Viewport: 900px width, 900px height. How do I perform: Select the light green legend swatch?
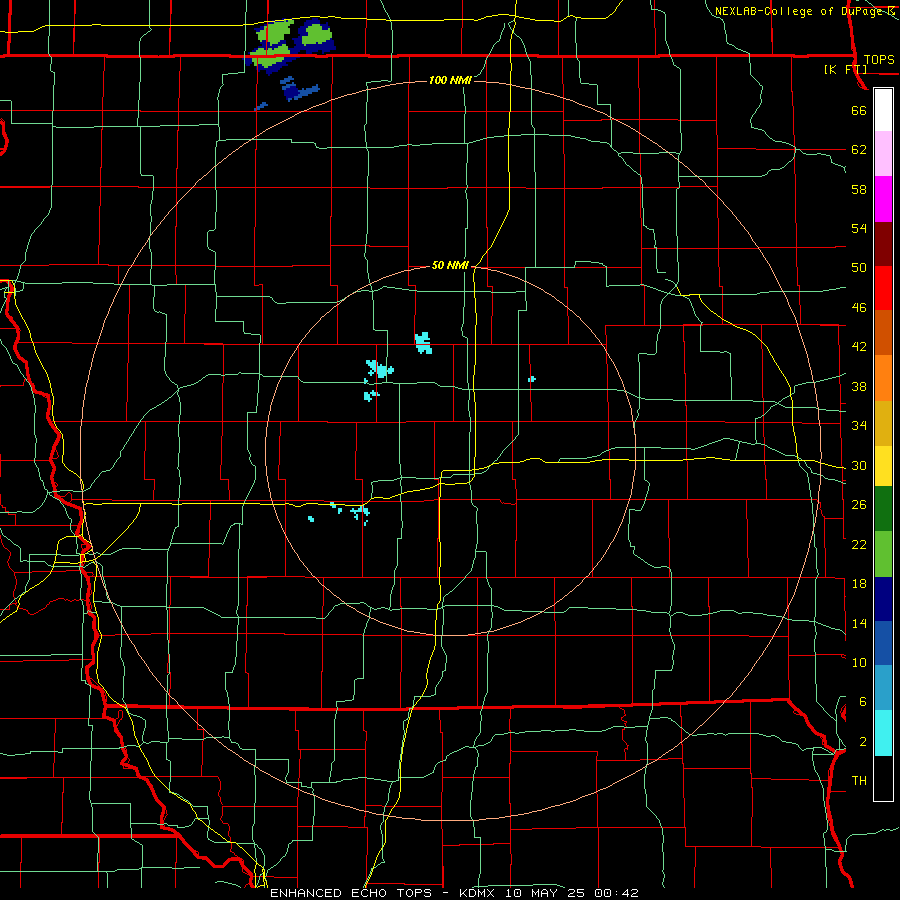click(x=883, y=554)
